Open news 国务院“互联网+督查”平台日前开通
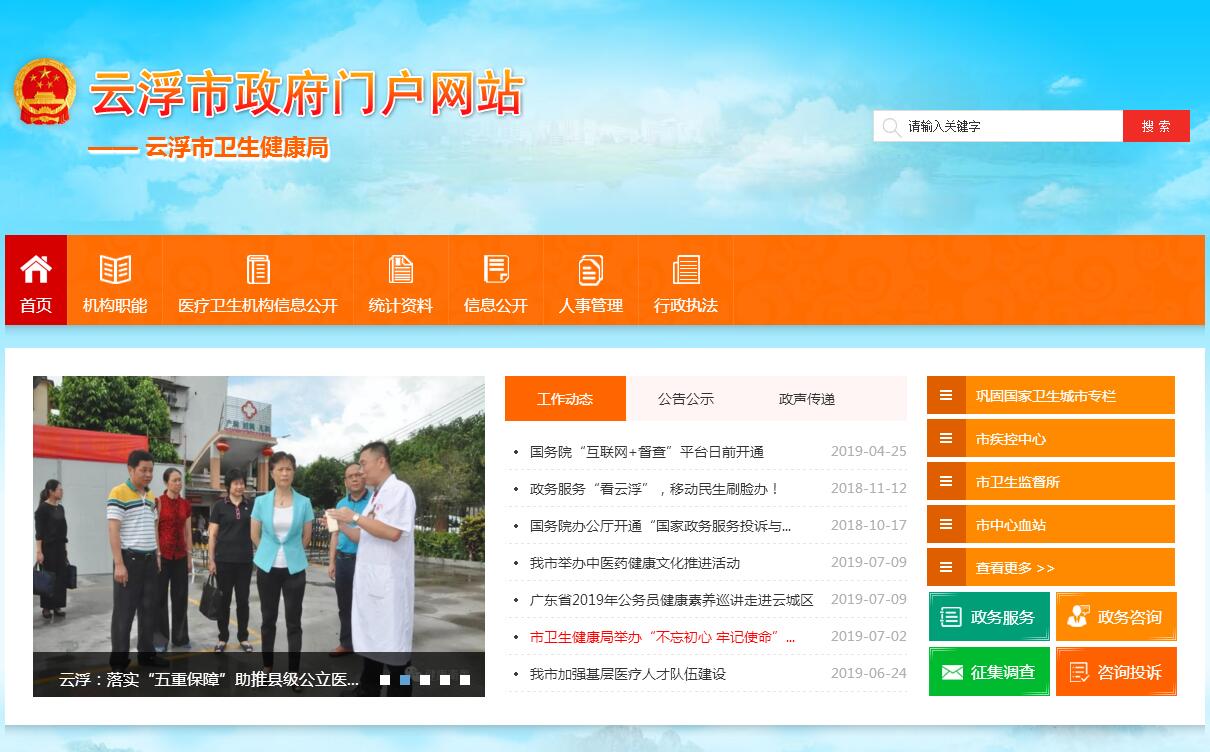Viewport: 1210px width, 752px height. (647, 452)
